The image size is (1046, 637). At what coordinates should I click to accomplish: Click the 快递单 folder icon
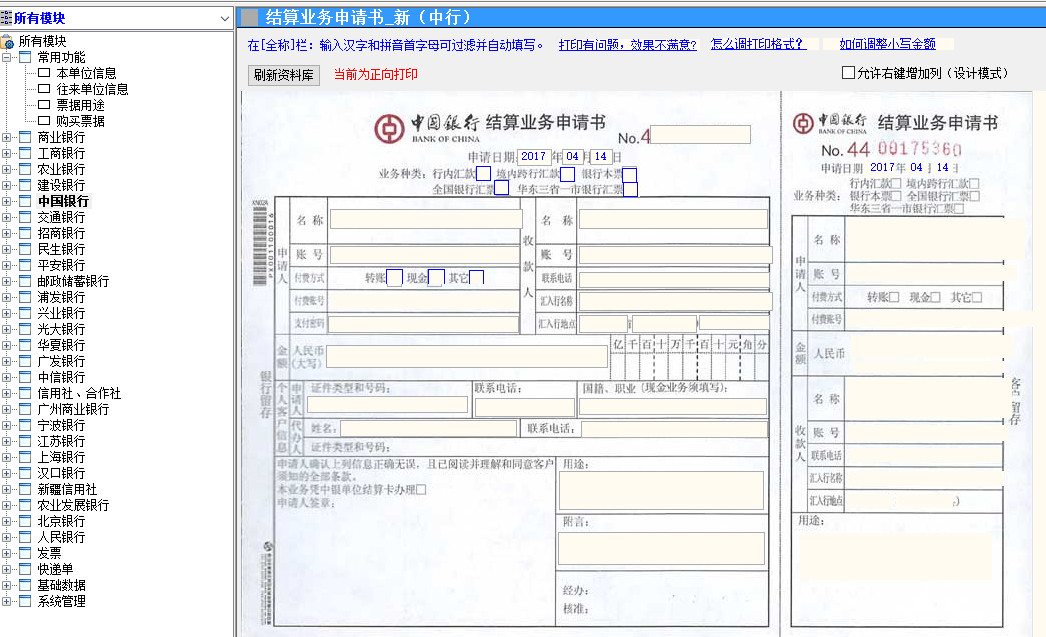coord(25,570)
